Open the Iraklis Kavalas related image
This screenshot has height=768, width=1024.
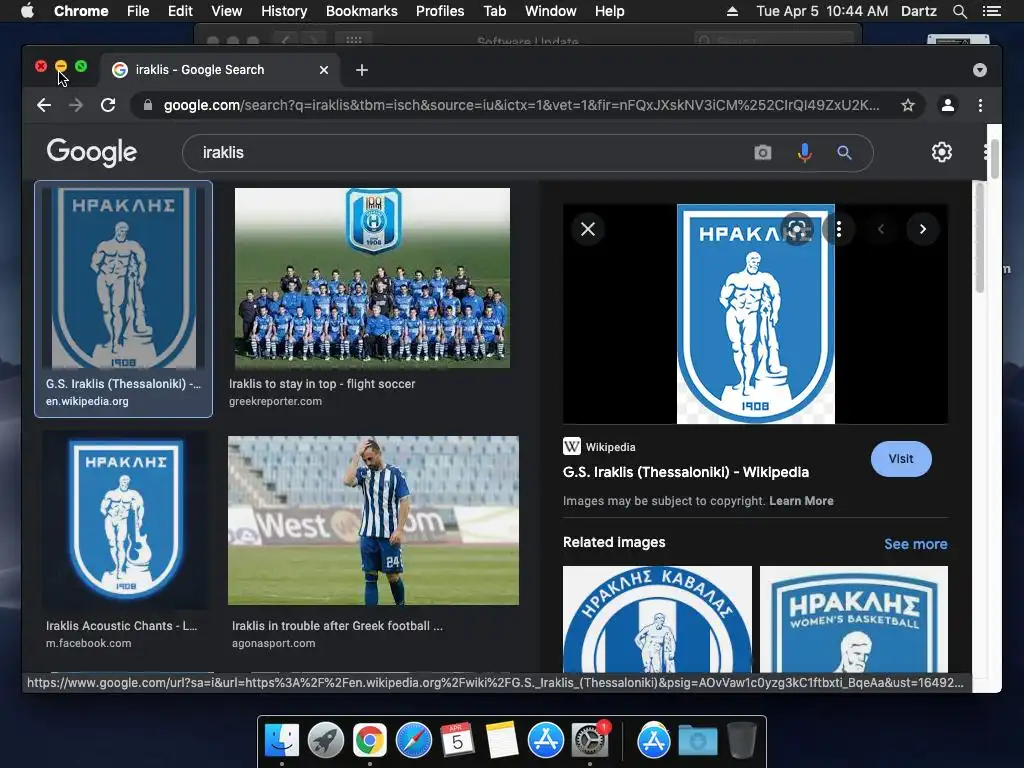click(x=657, y=619)
